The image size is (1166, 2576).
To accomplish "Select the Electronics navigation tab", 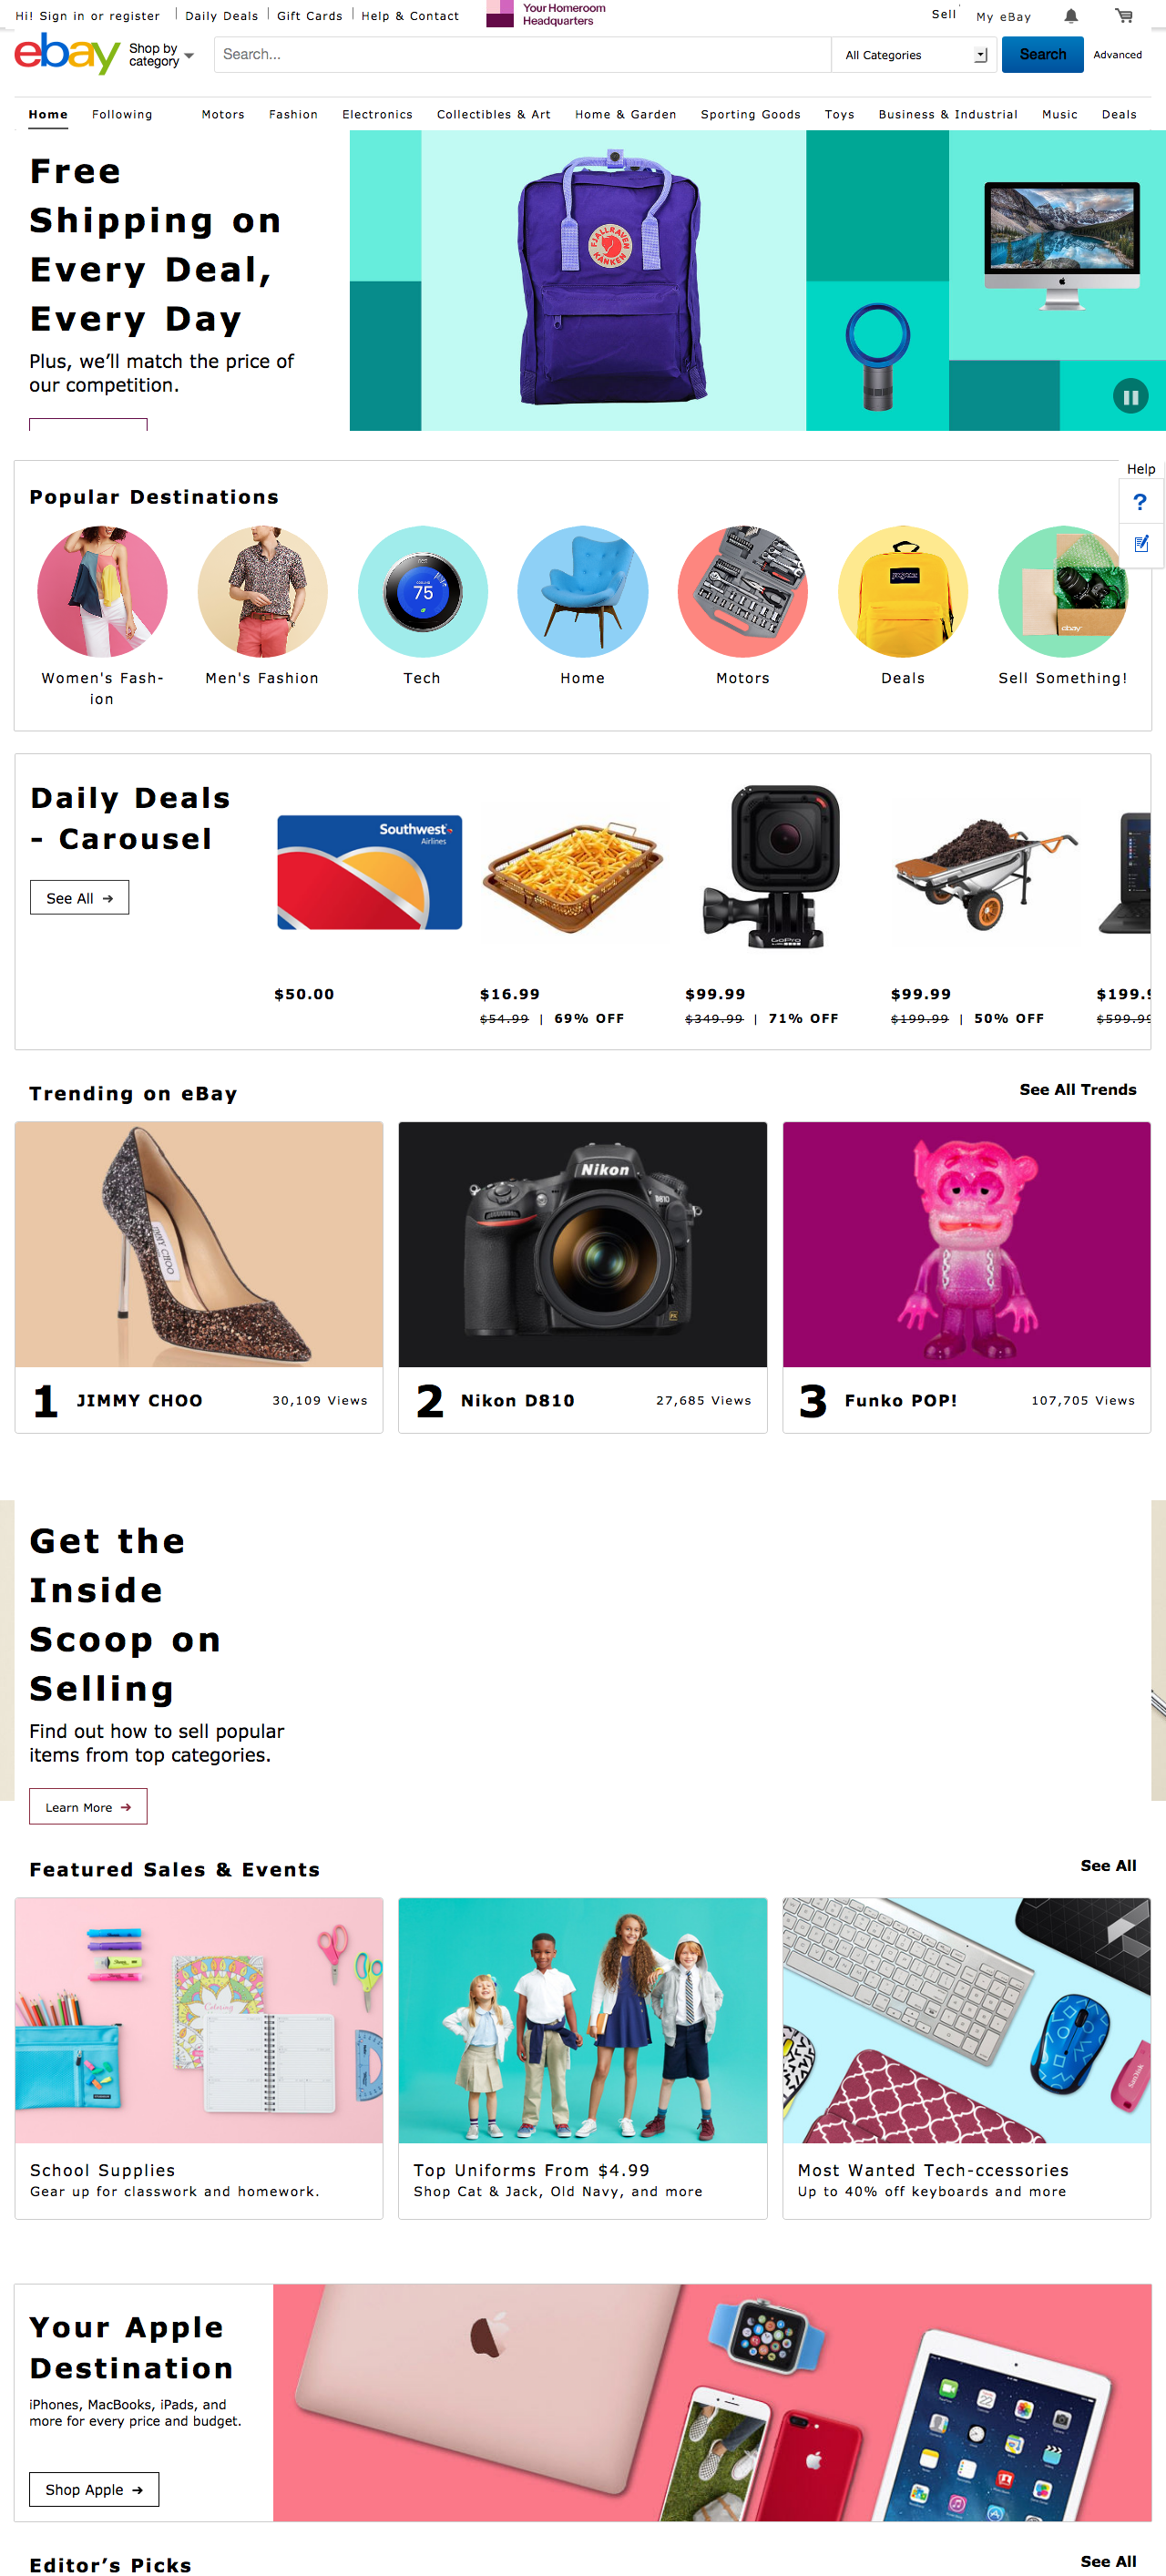I will (x=377, y=115).
